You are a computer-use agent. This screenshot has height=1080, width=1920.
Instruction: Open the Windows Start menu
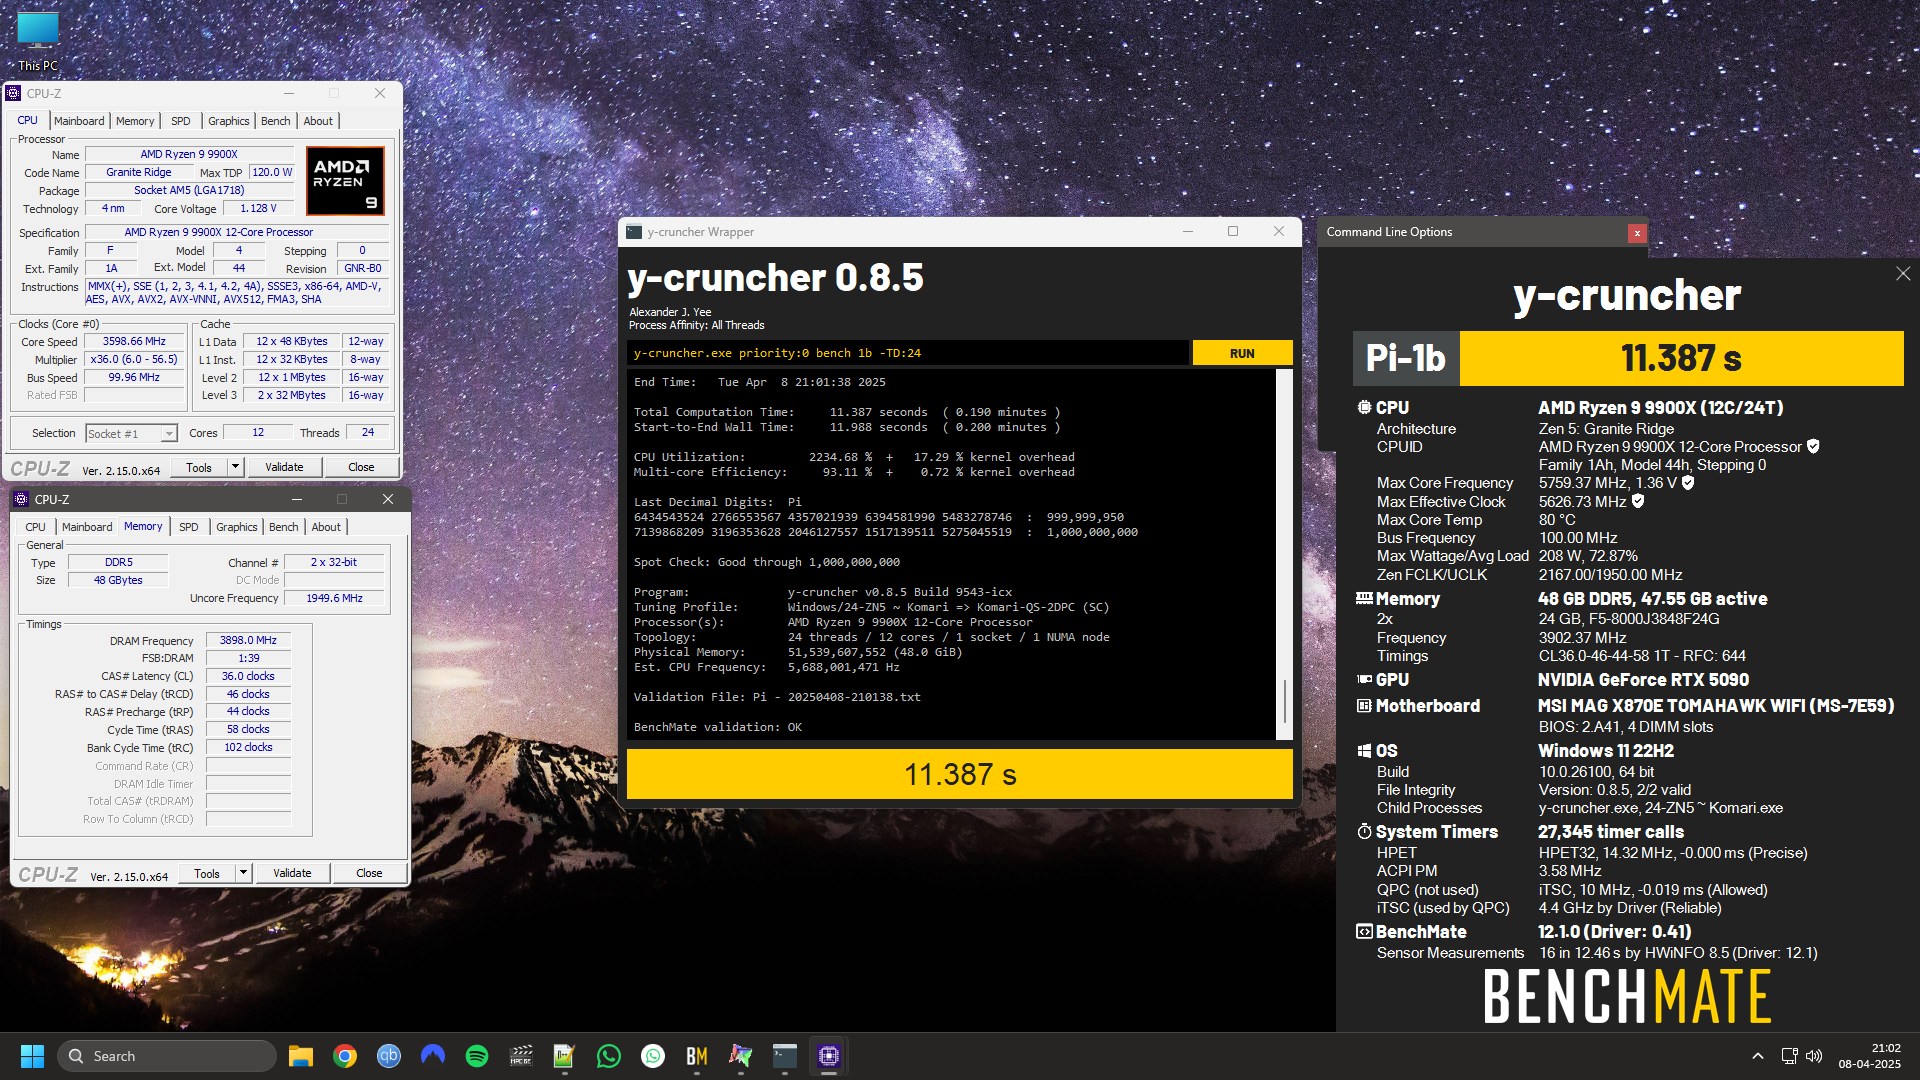32,1056
